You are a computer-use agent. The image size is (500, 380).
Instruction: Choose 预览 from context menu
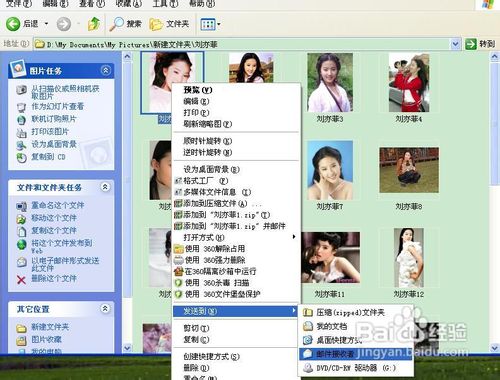pos(236,90)
